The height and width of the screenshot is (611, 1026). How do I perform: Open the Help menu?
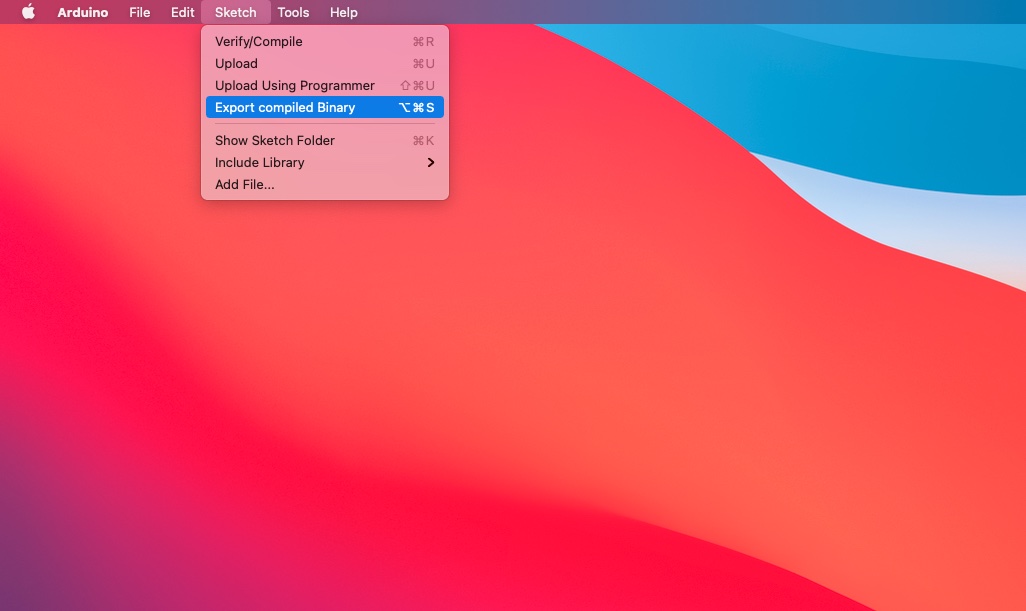pos(343,12)
